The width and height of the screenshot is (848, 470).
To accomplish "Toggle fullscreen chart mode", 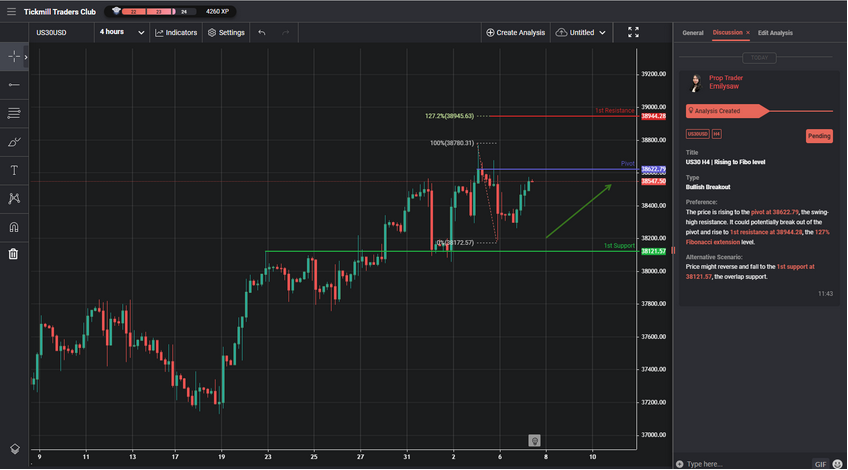I will point(633,32).
